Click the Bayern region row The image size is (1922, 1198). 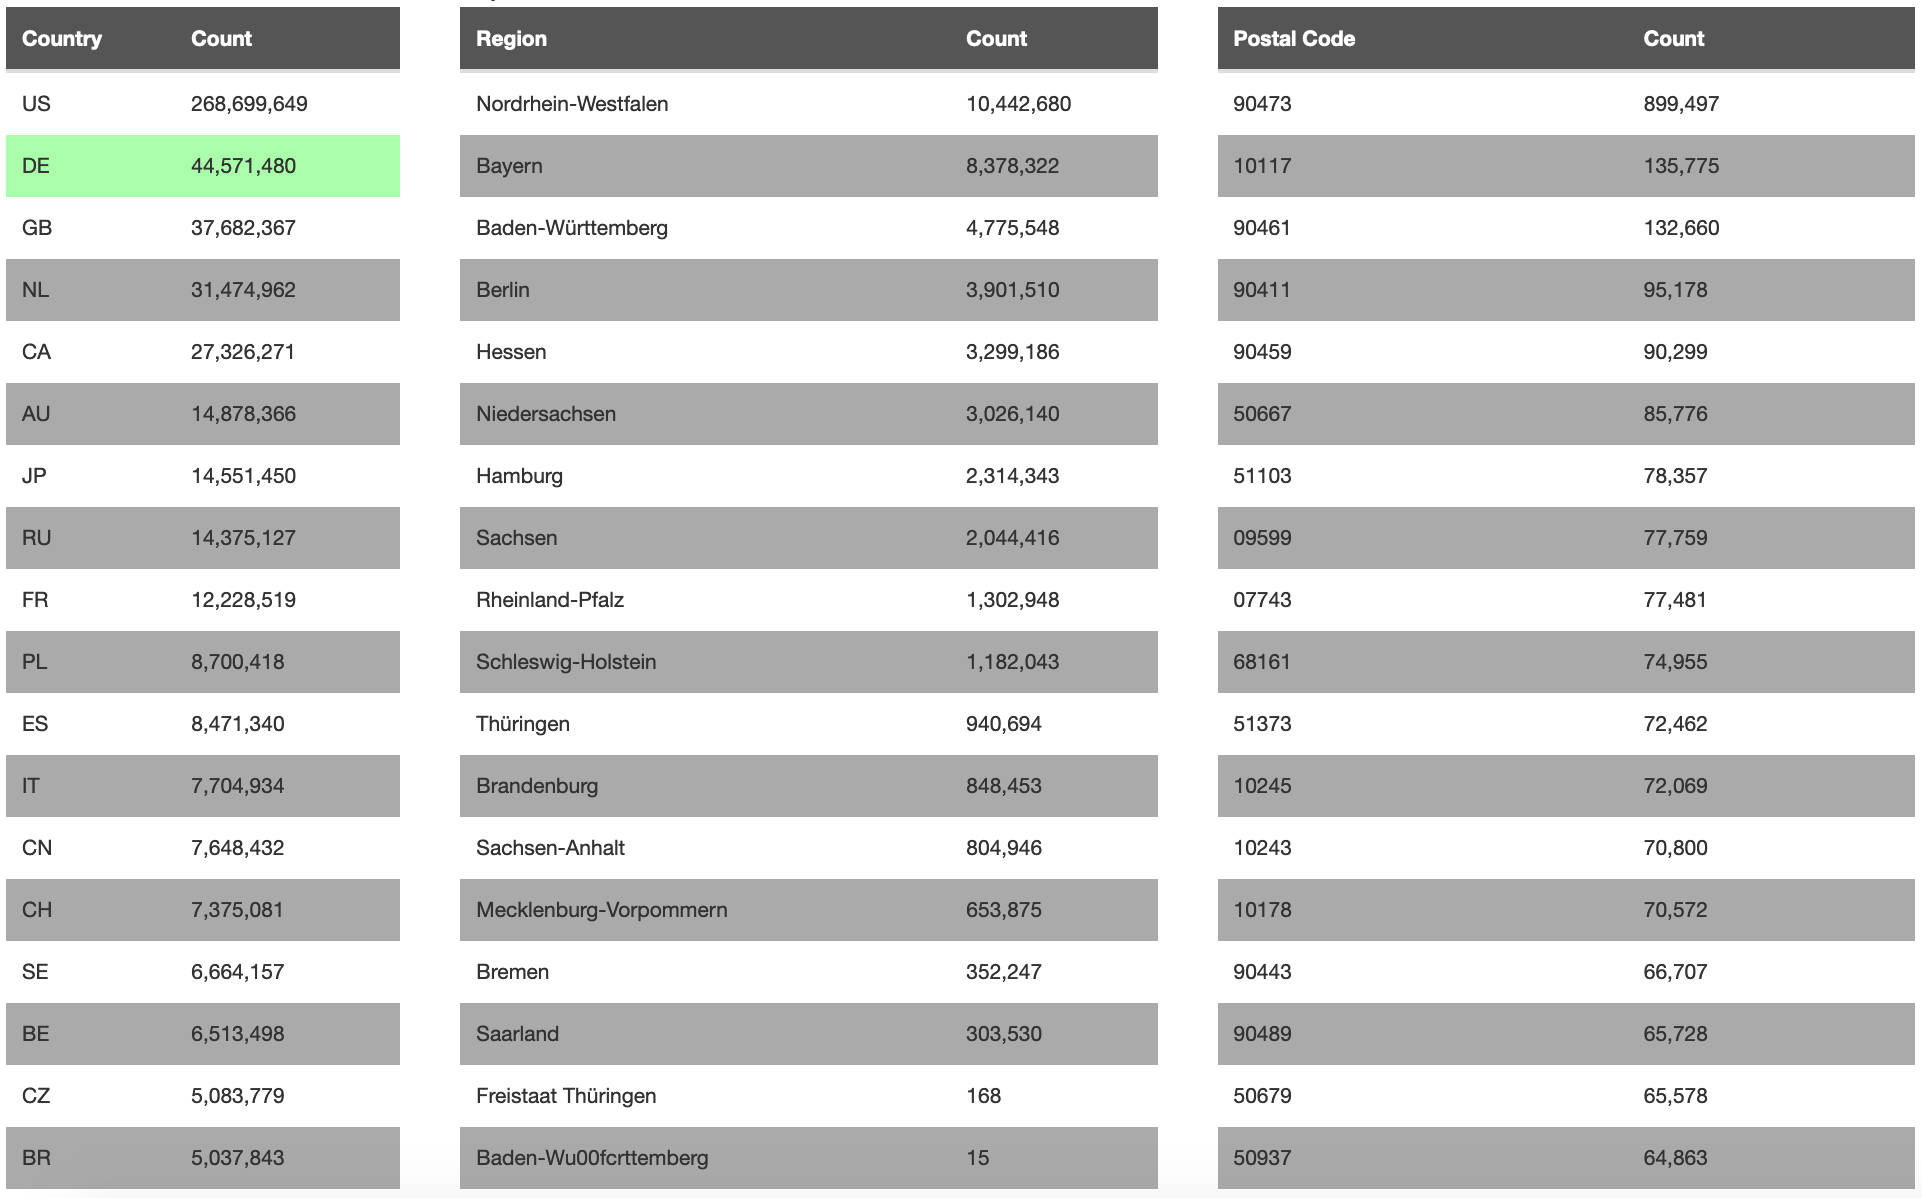(x=808, y=166)
